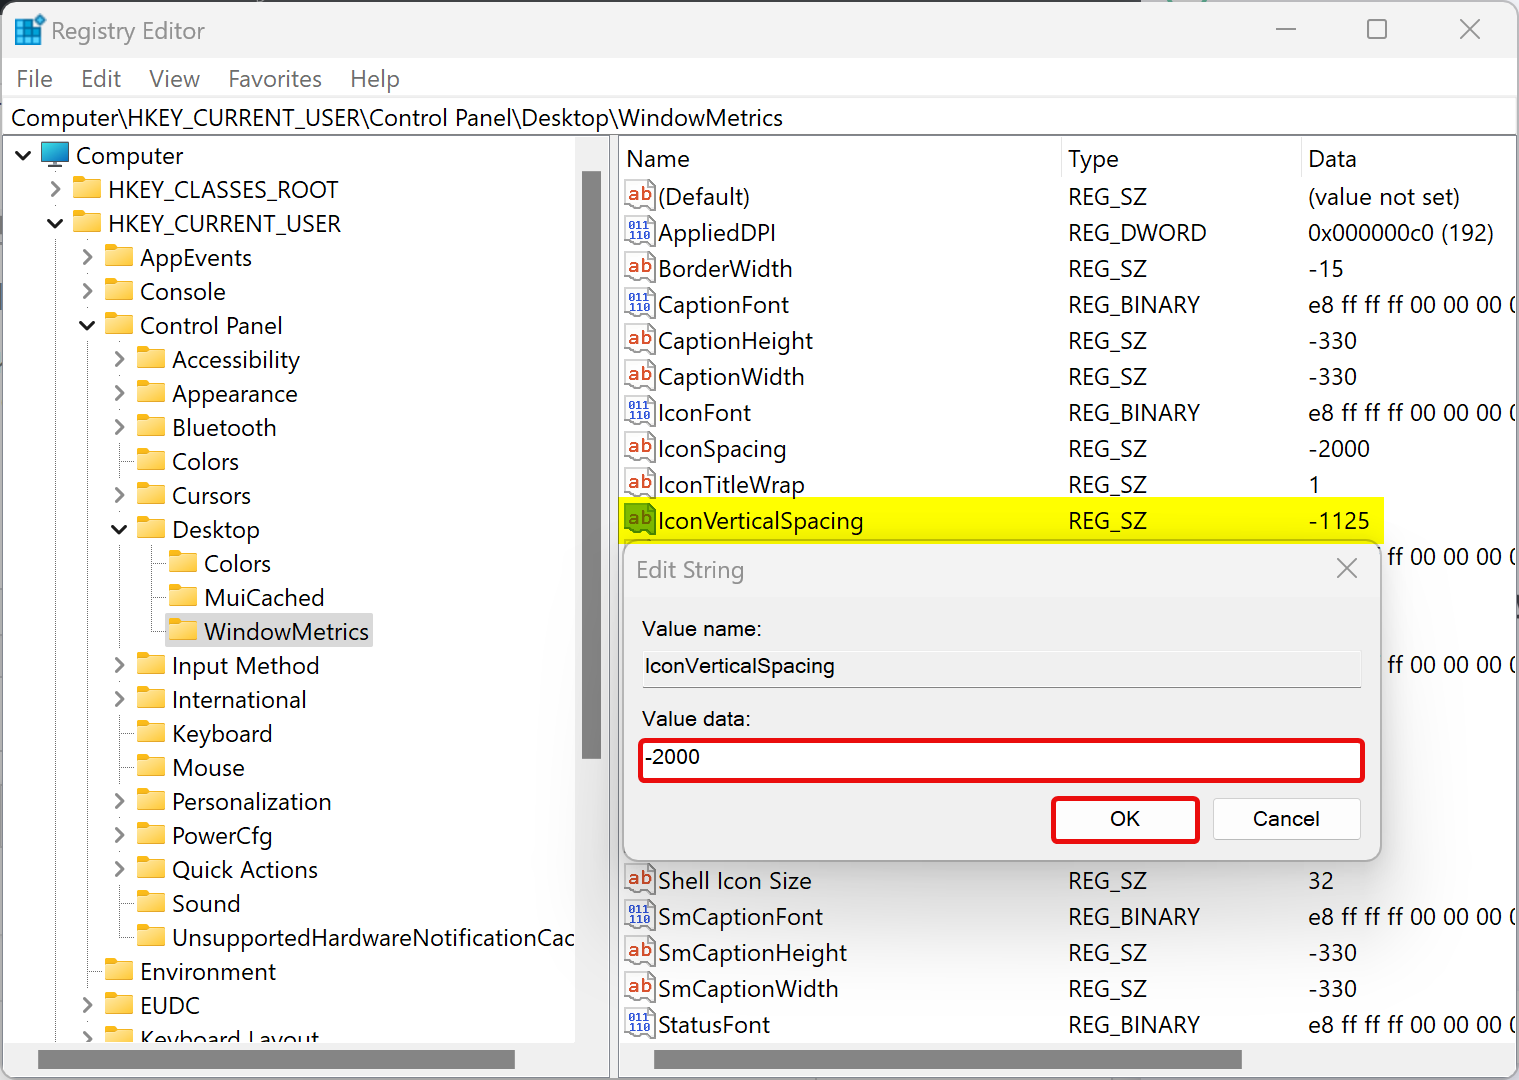Image resolution: width=1519 pixels, height=1080 pixels.
Task: Click the Value data input field
Action: [x=1001, y=760]
